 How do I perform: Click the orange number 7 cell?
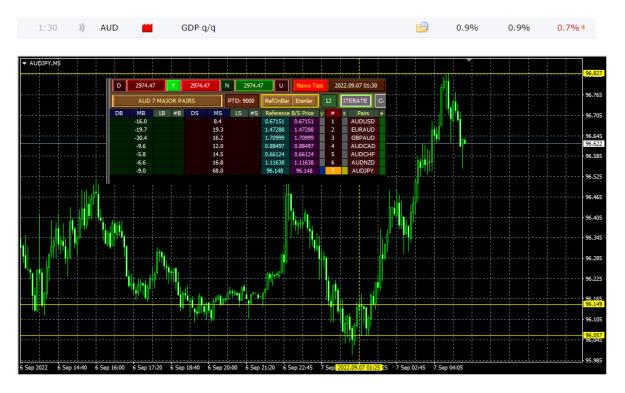click(x=333, y=171)
